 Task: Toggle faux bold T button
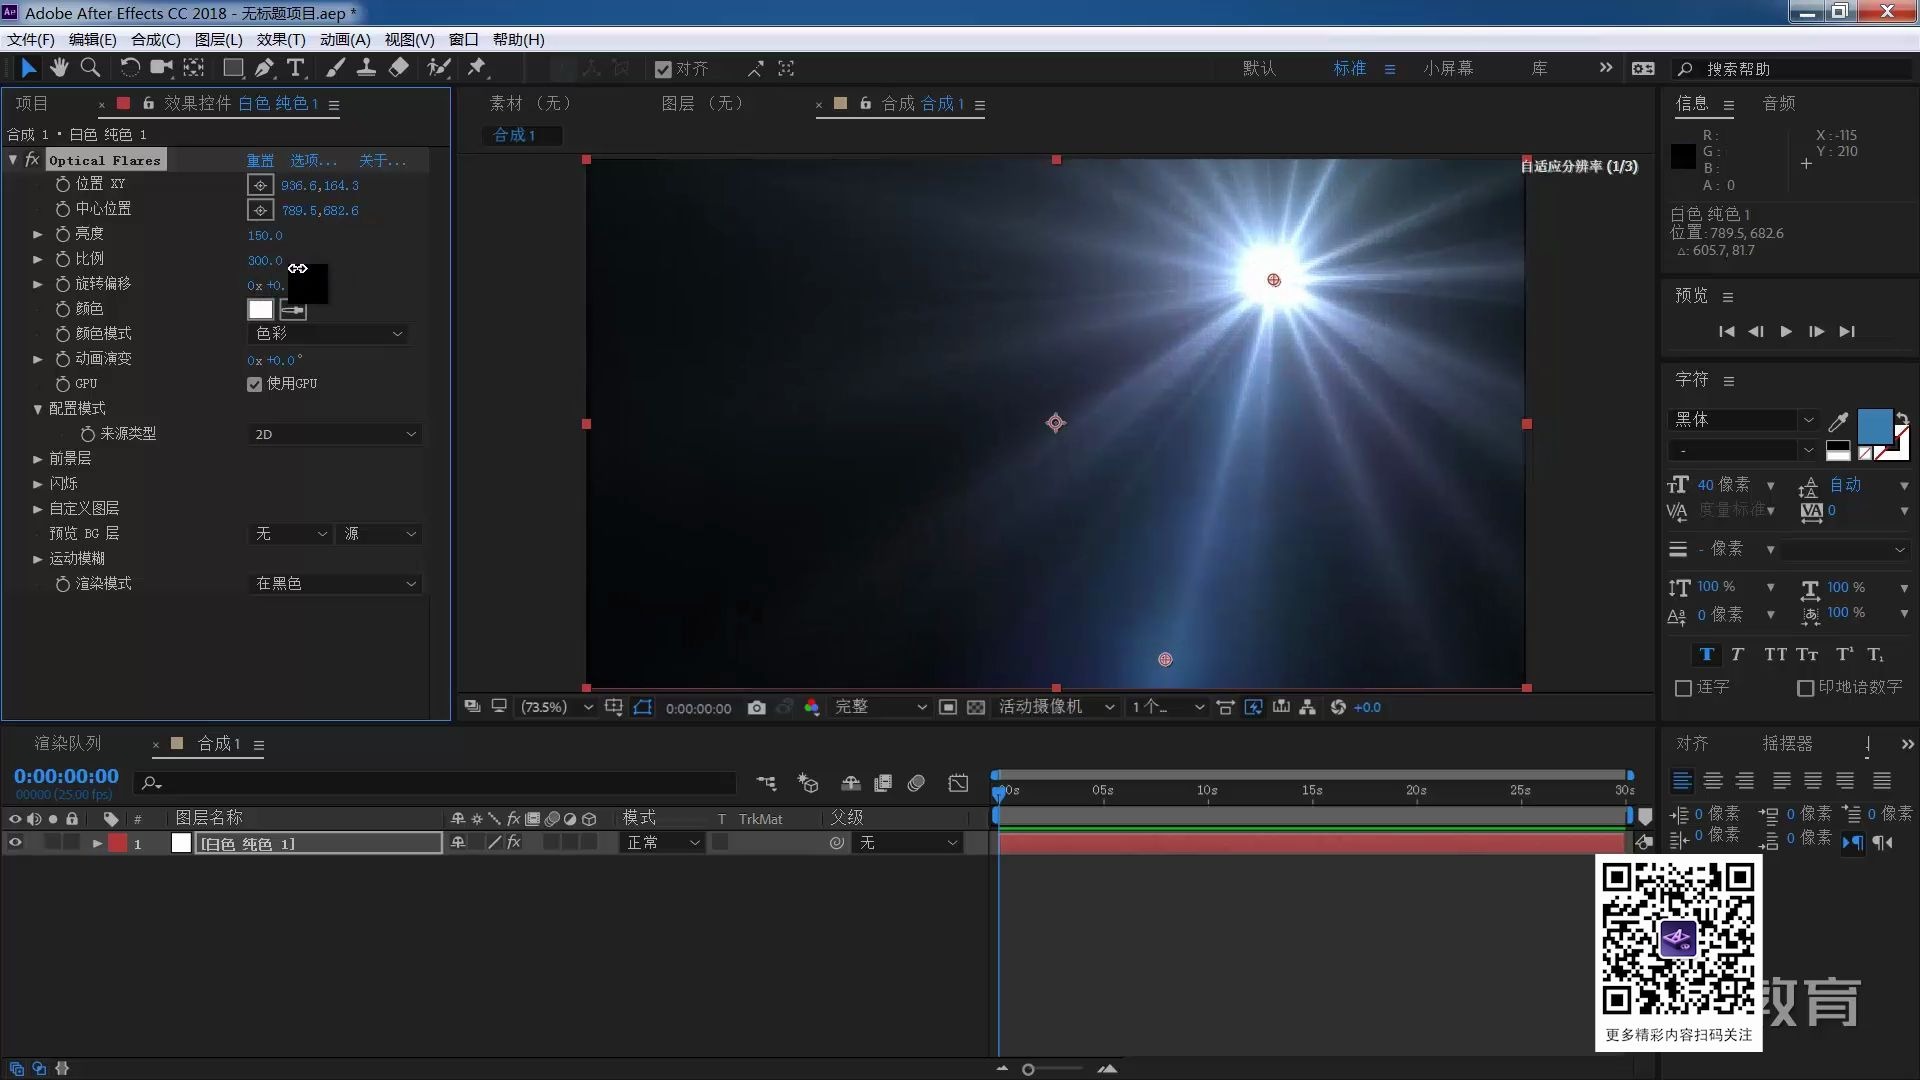coord(1707,655)
